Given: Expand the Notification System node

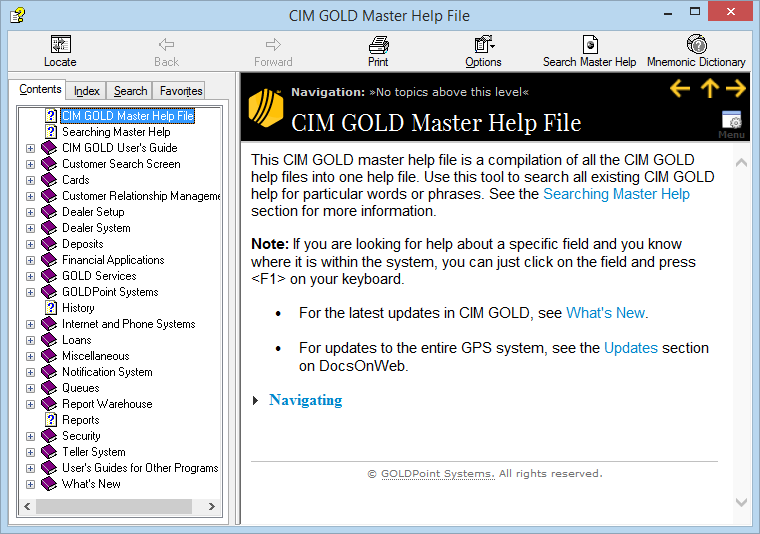Looking at the screenshot, I should pos(31,372).
